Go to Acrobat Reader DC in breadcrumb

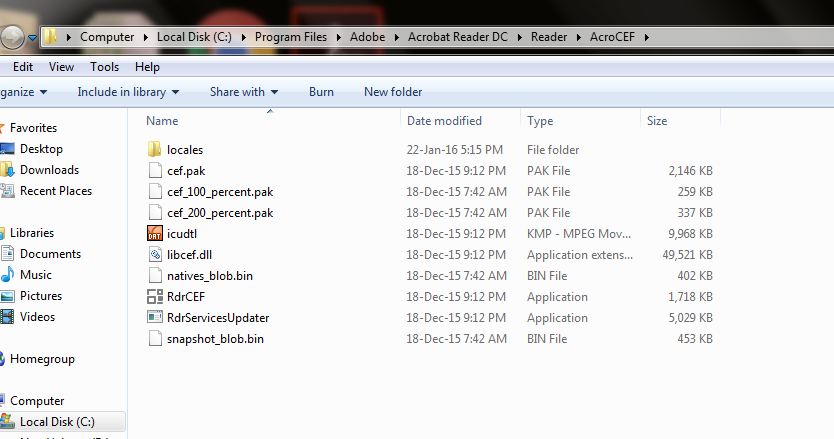457,37
